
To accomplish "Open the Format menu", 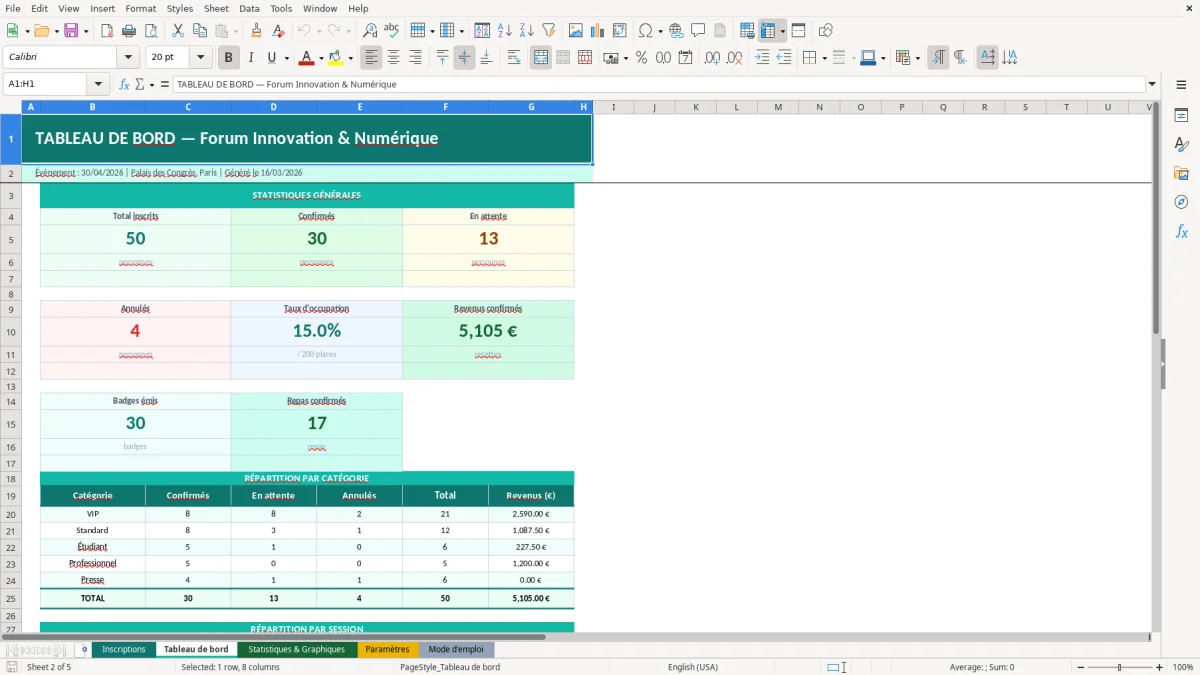I will click(x=141, y=8).
